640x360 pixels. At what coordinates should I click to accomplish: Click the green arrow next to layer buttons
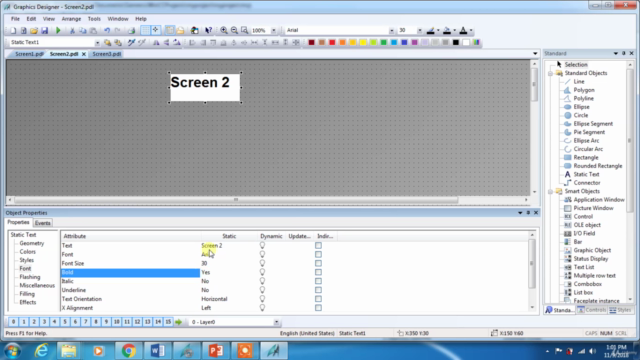point(178,322)
